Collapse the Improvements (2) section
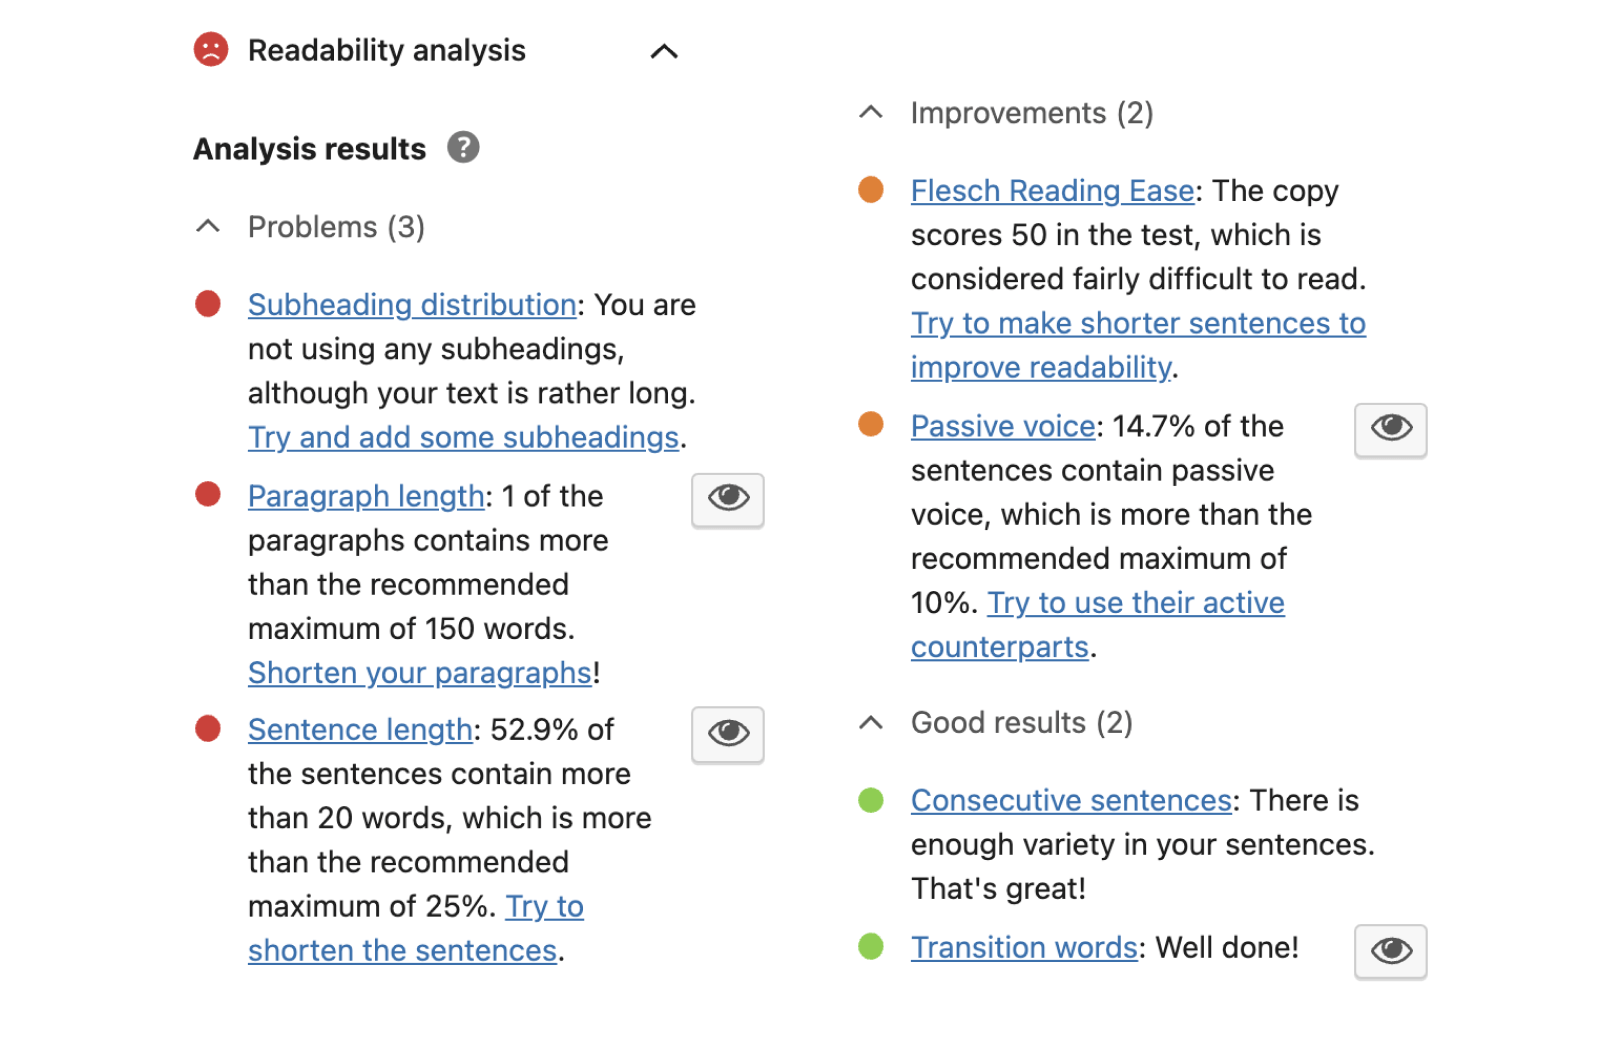The height and width of the screenshot is (1037, 1620). (x=871, y=113)
